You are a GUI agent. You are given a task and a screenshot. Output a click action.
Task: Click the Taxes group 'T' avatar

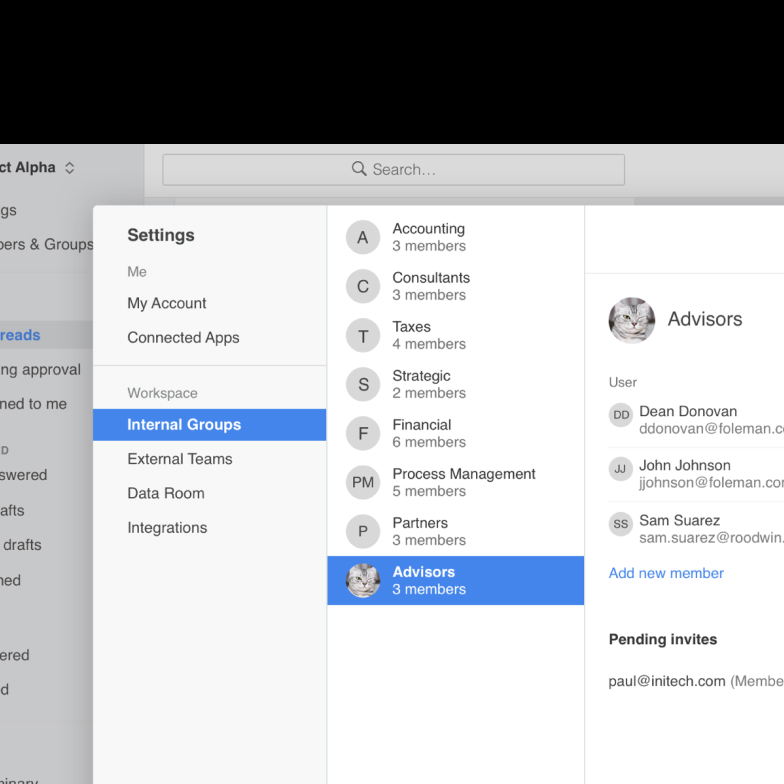(363, 336)
